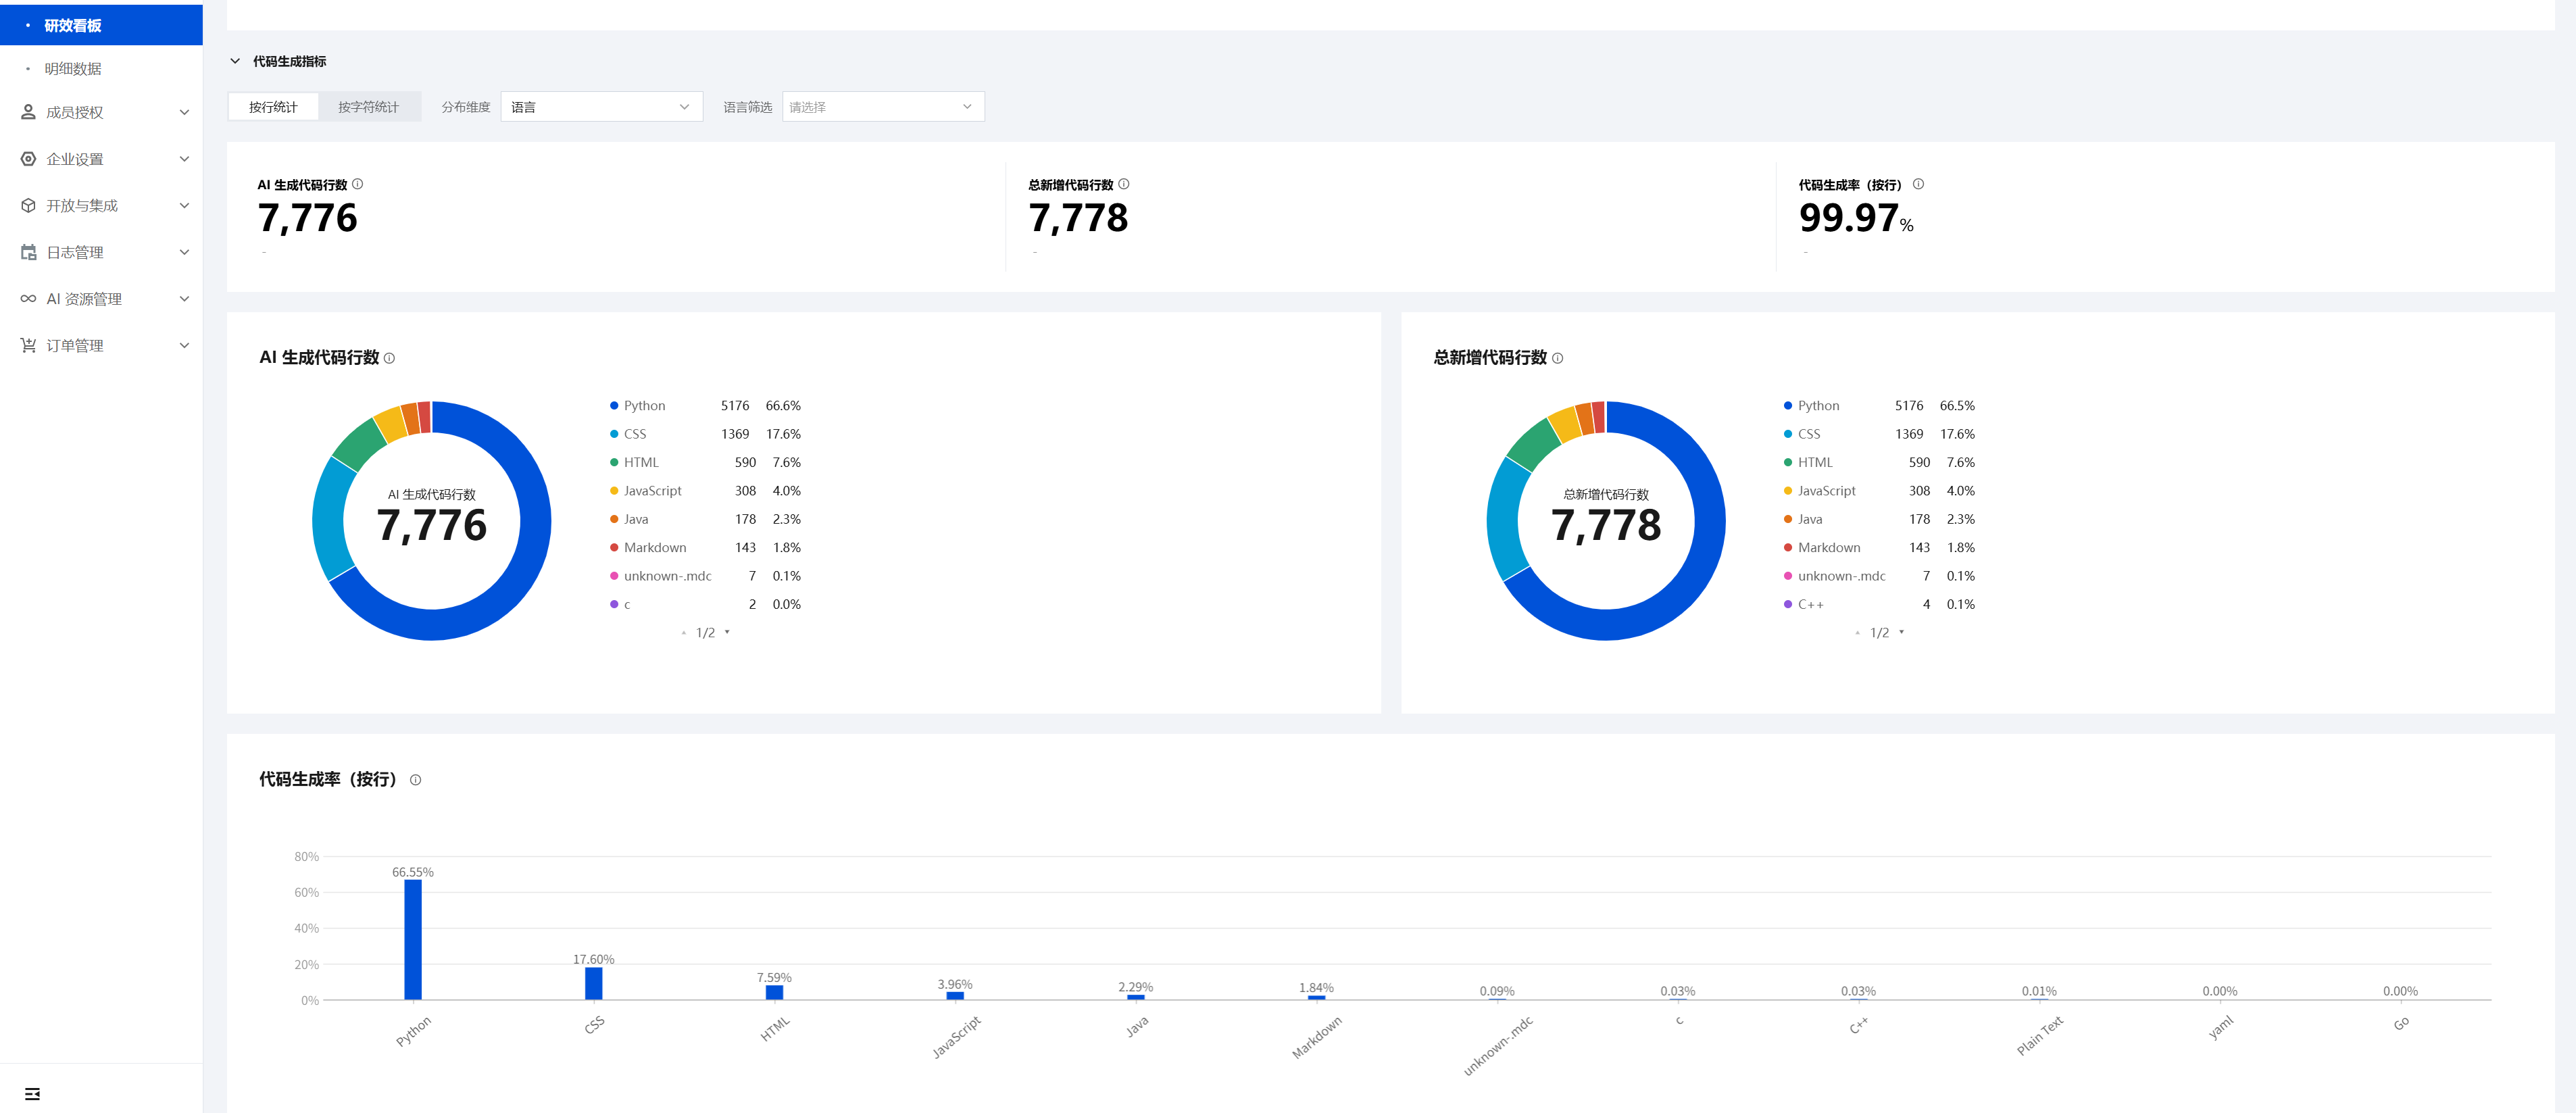Collapse the sidebar using the bottom menu icon
2576x1113 pixels.
[32, 1093]
